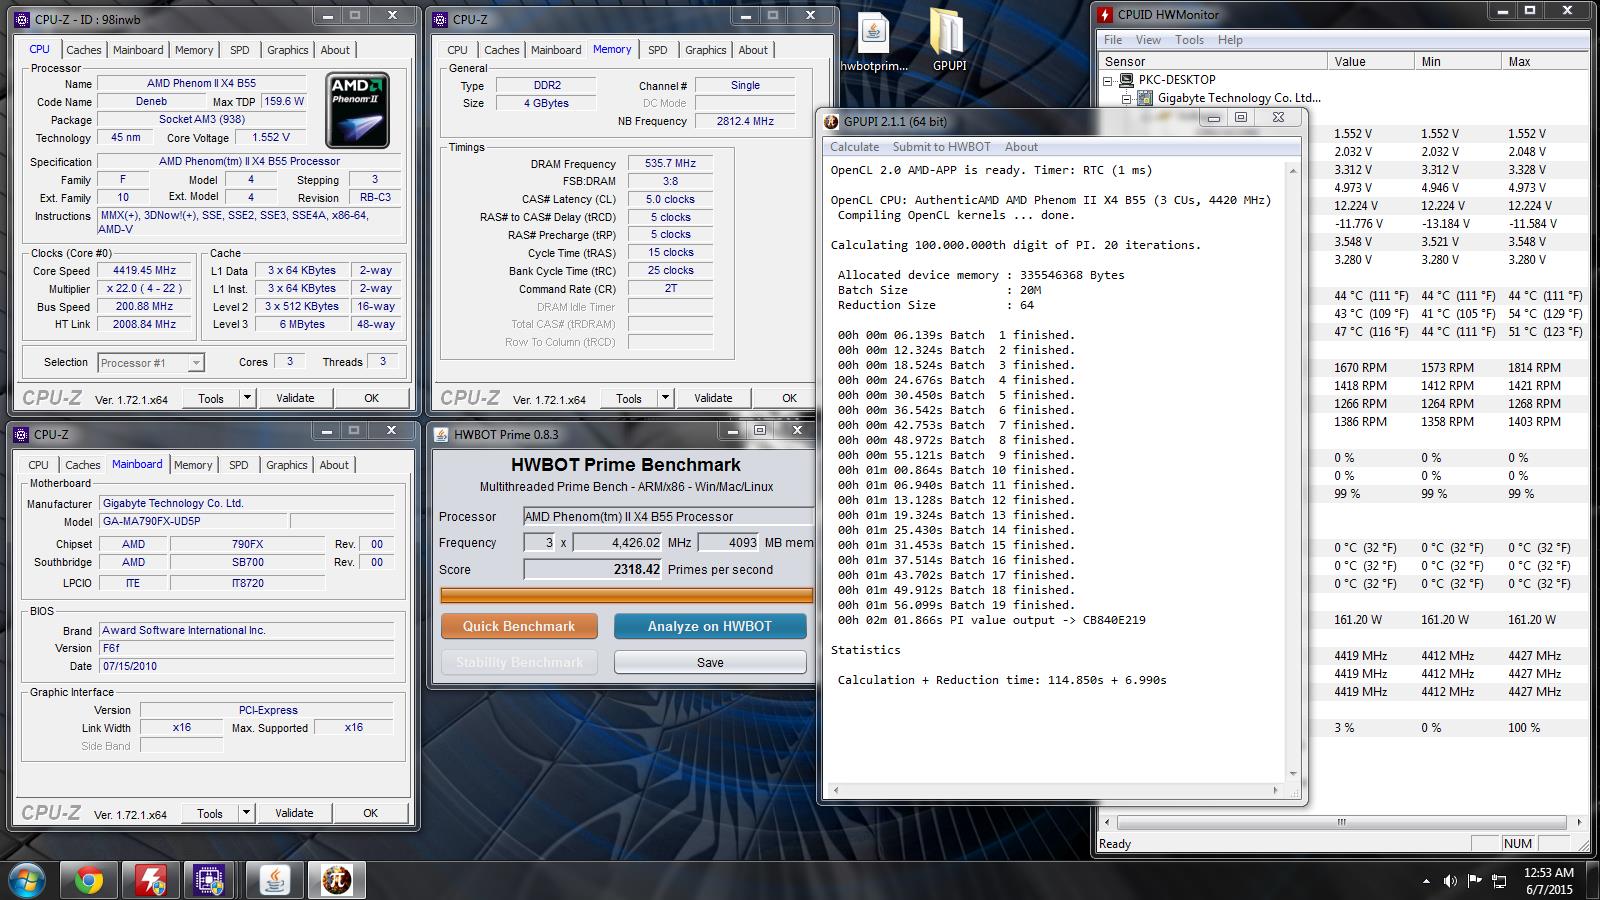Click the Min column header in HWMonitor
Viewport: 1600px width, 900px height.
click(1458, 61)
